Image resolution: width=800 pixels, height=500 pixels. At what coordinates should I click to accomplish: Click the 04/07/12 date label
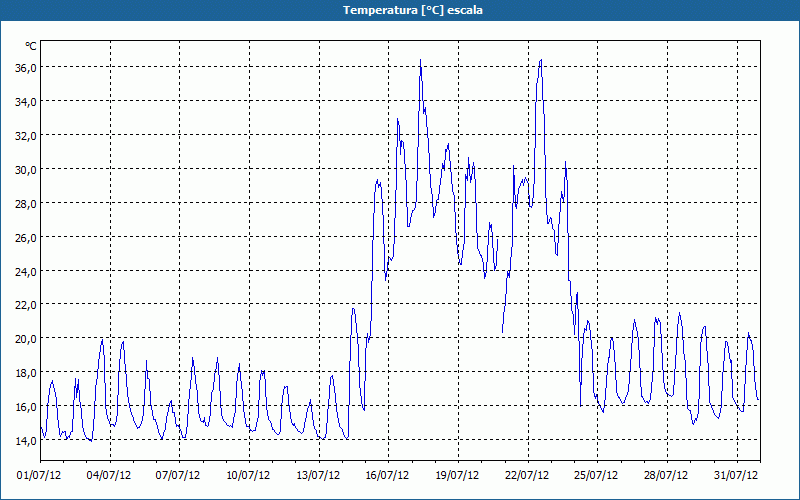click(109, 476)
